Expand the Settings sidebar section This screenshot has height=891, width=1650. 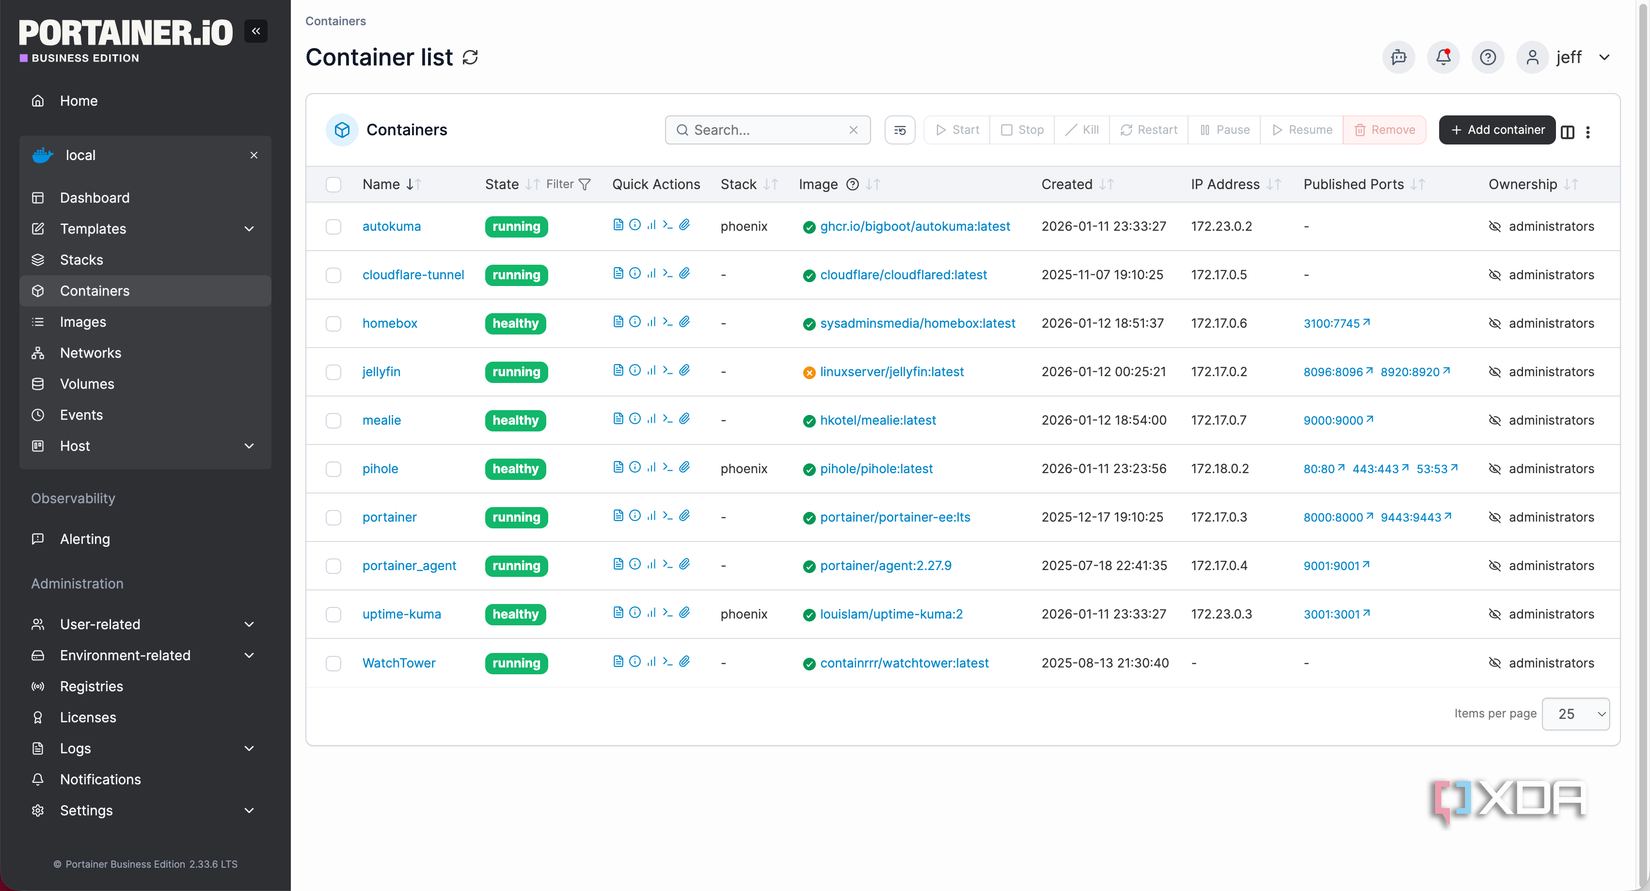click(249, 810)
